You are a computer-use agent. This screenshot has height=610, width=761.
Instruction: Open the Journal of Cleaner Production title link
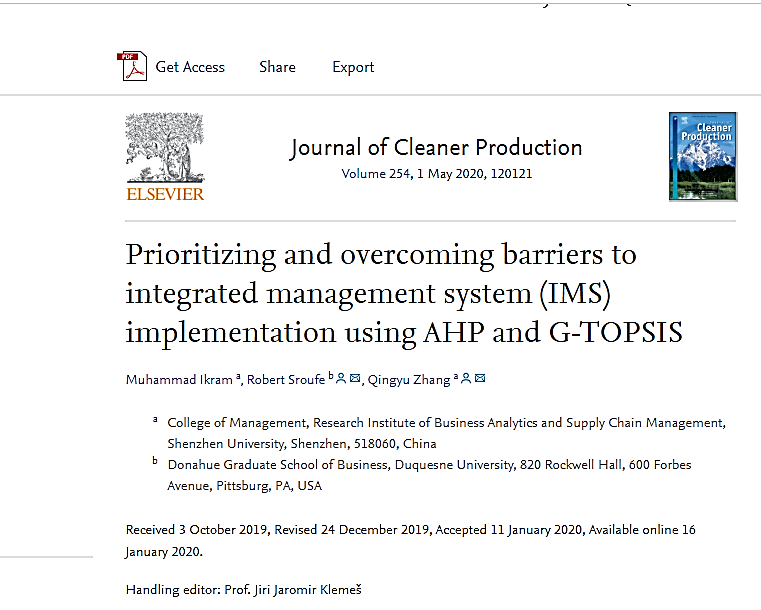coord(436,148)
